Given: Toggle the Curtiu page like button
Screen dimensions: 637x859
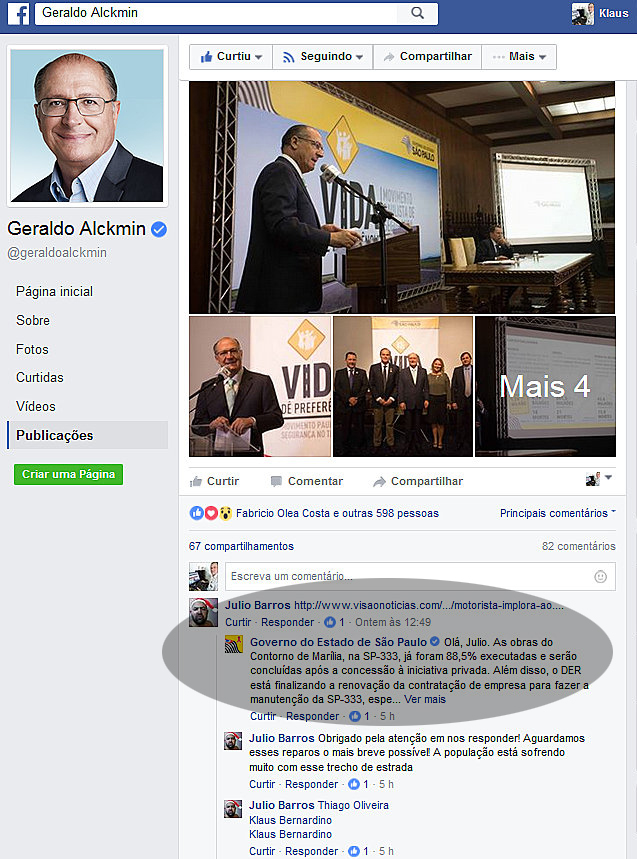Looking at the screenshot, I should click(231, 56).
